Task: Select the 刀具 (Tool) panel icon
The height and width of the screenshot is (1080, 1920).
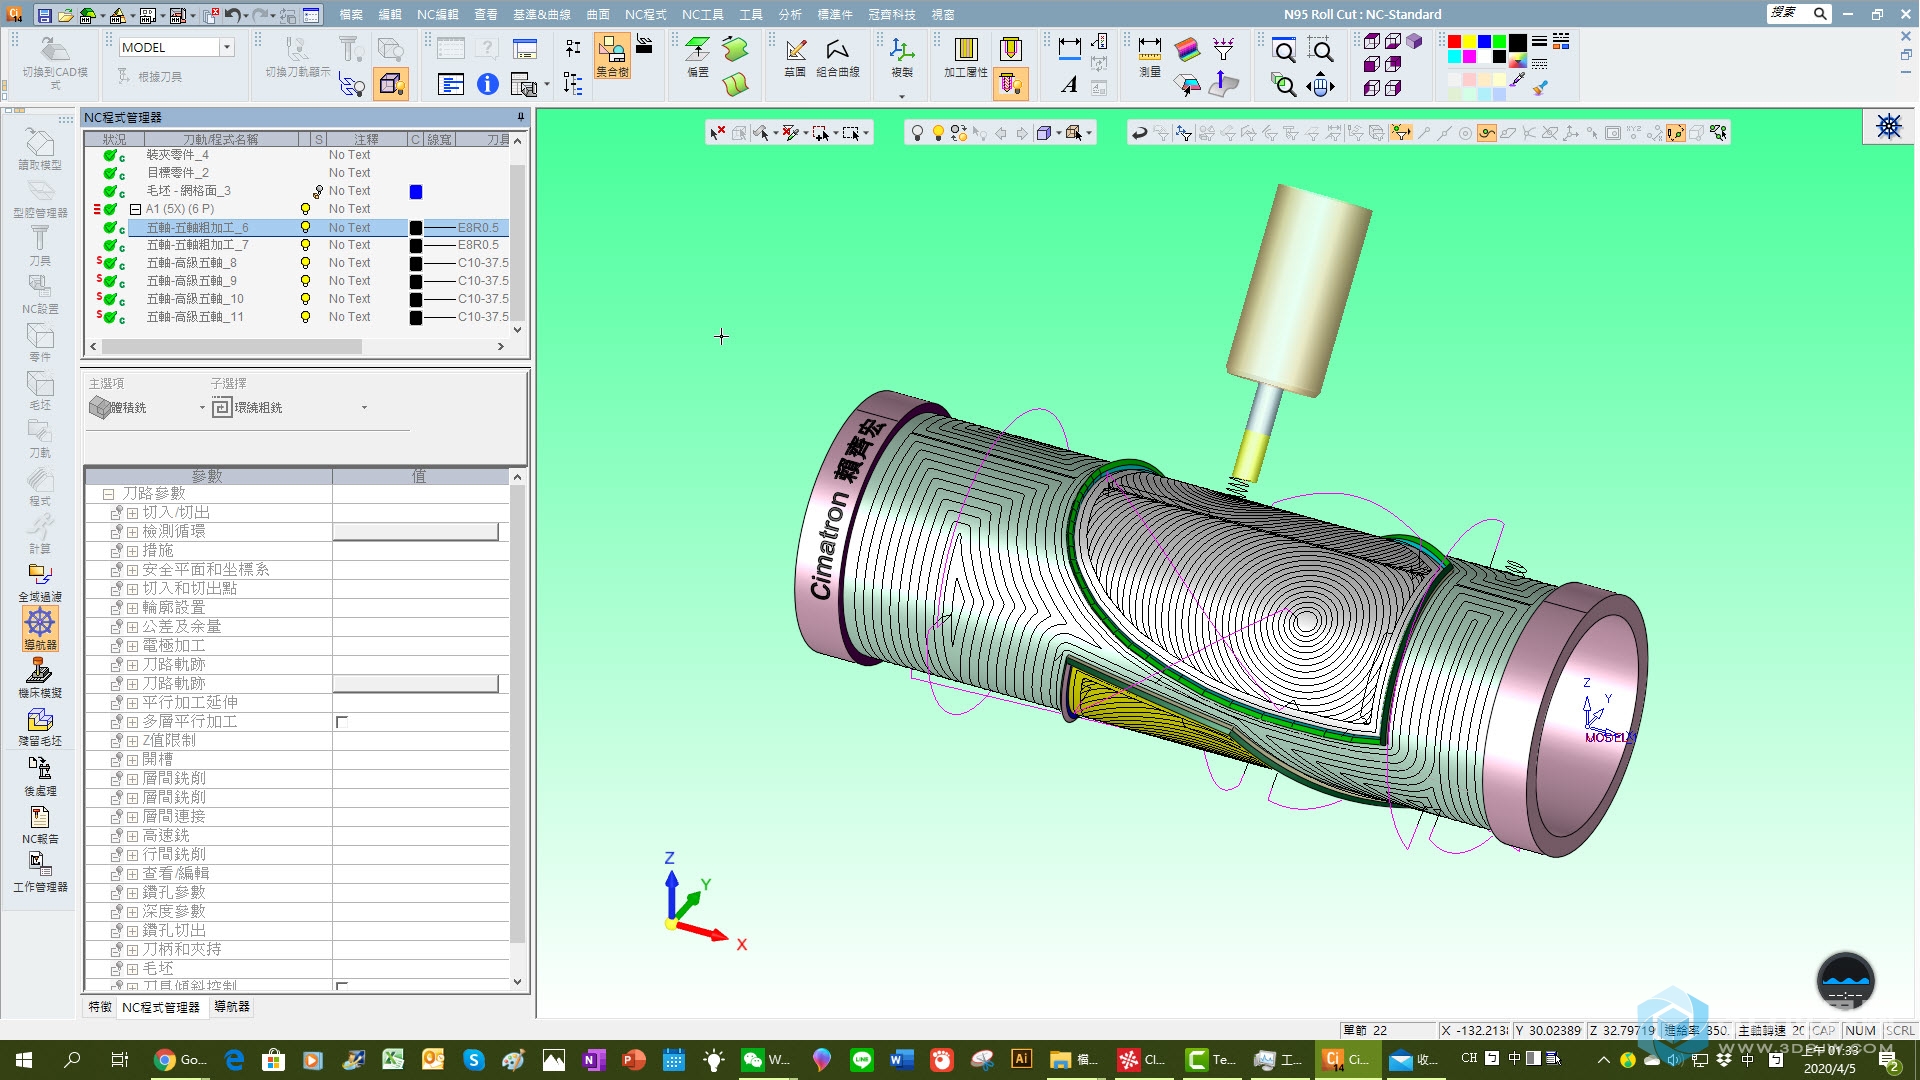Action: (38, 257)
